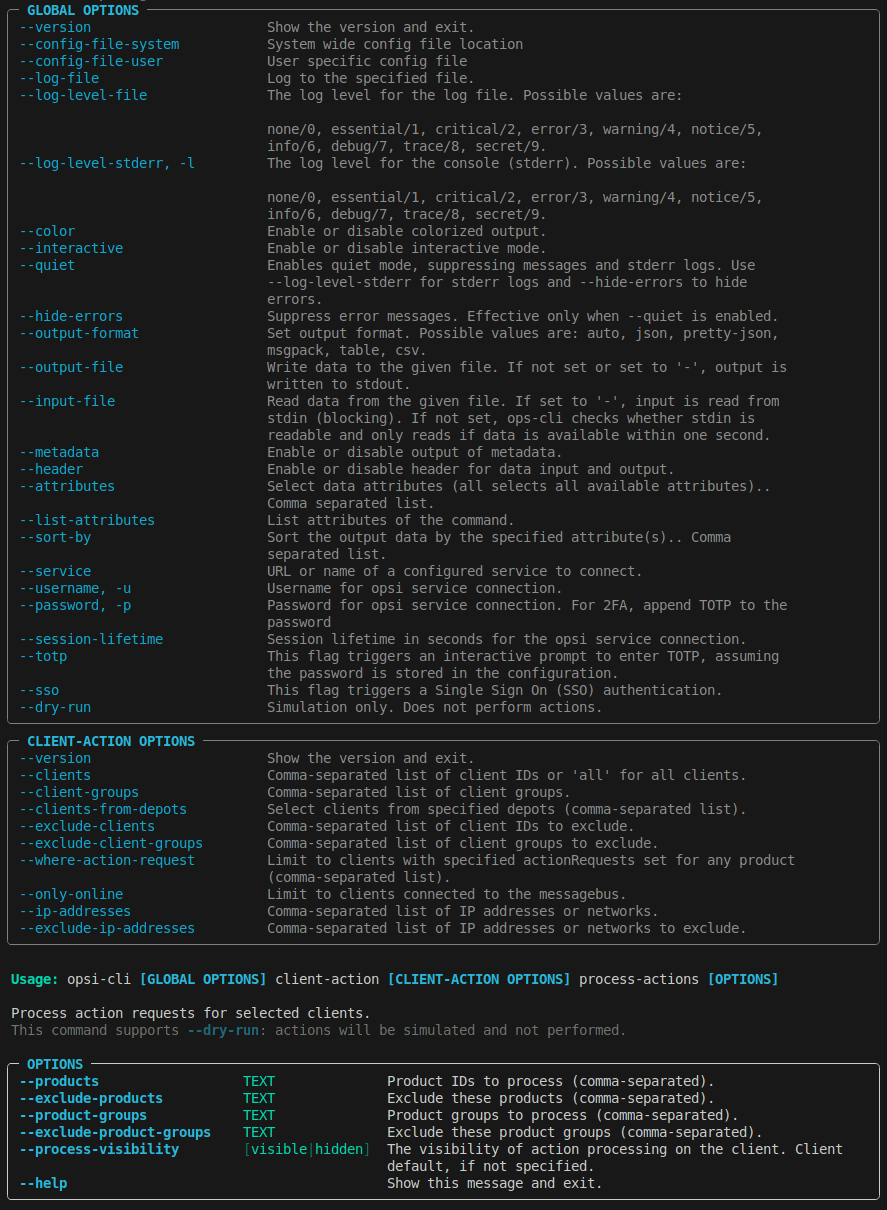Image resolution: width=887 pixels, height=1210 pixels.
Task: Click the "--client-groups" option
Action: (x=79, y=792)
